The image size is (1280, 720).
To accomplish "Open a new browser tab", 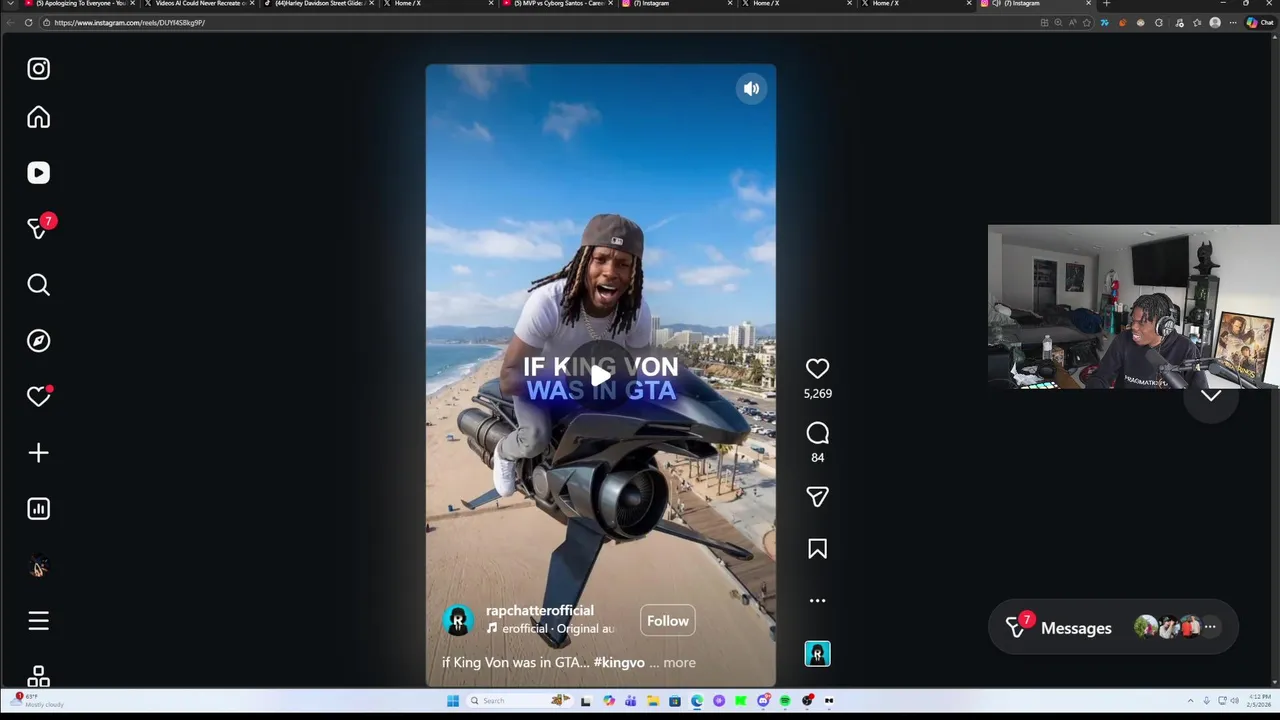I will 1106,4.
